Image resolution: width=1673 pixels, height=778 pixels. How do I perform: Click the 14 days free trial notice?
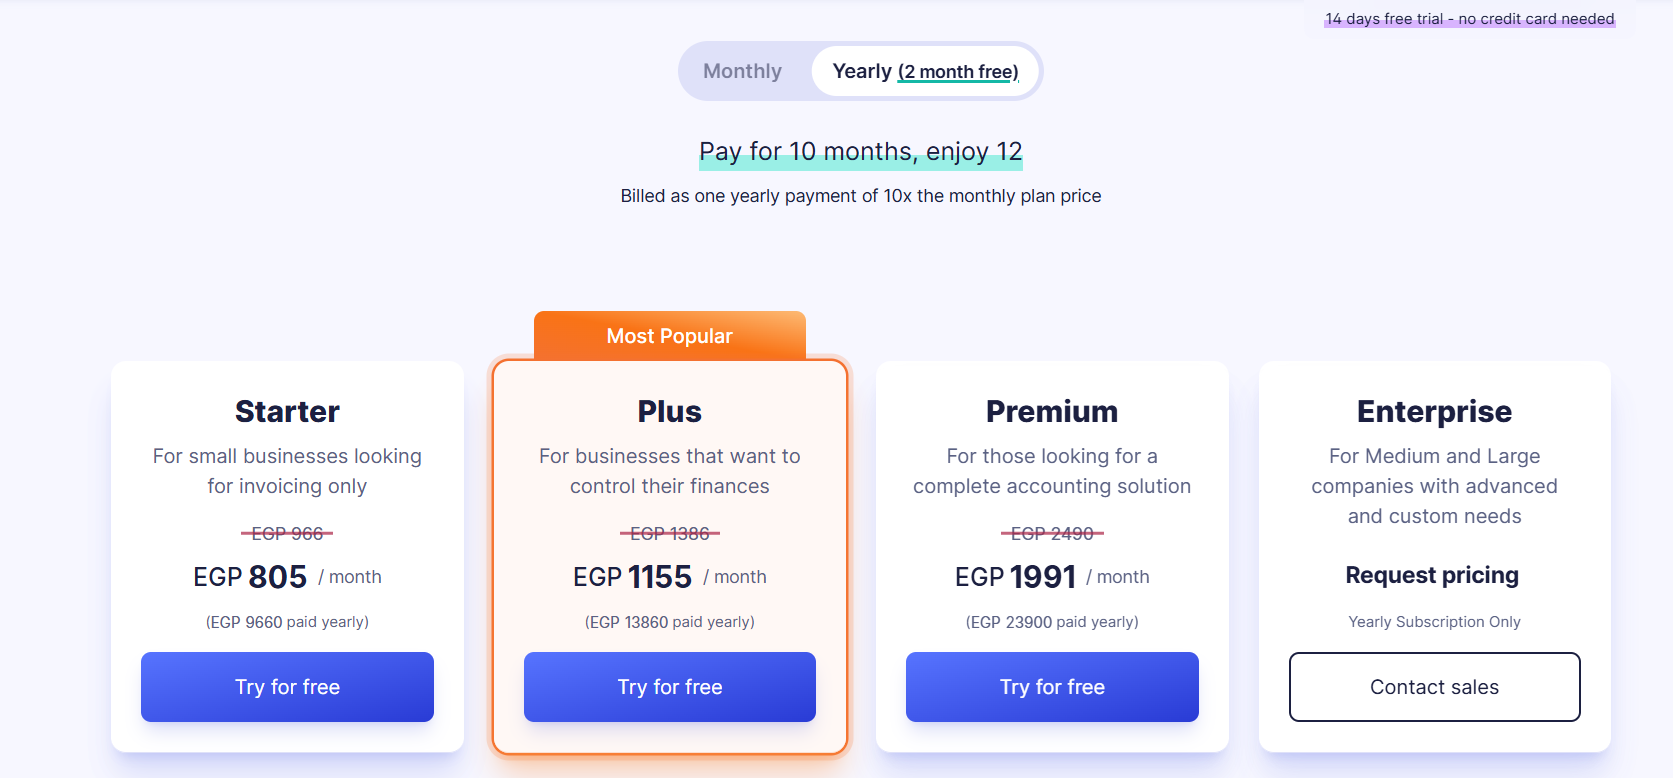coord(1469,19)
